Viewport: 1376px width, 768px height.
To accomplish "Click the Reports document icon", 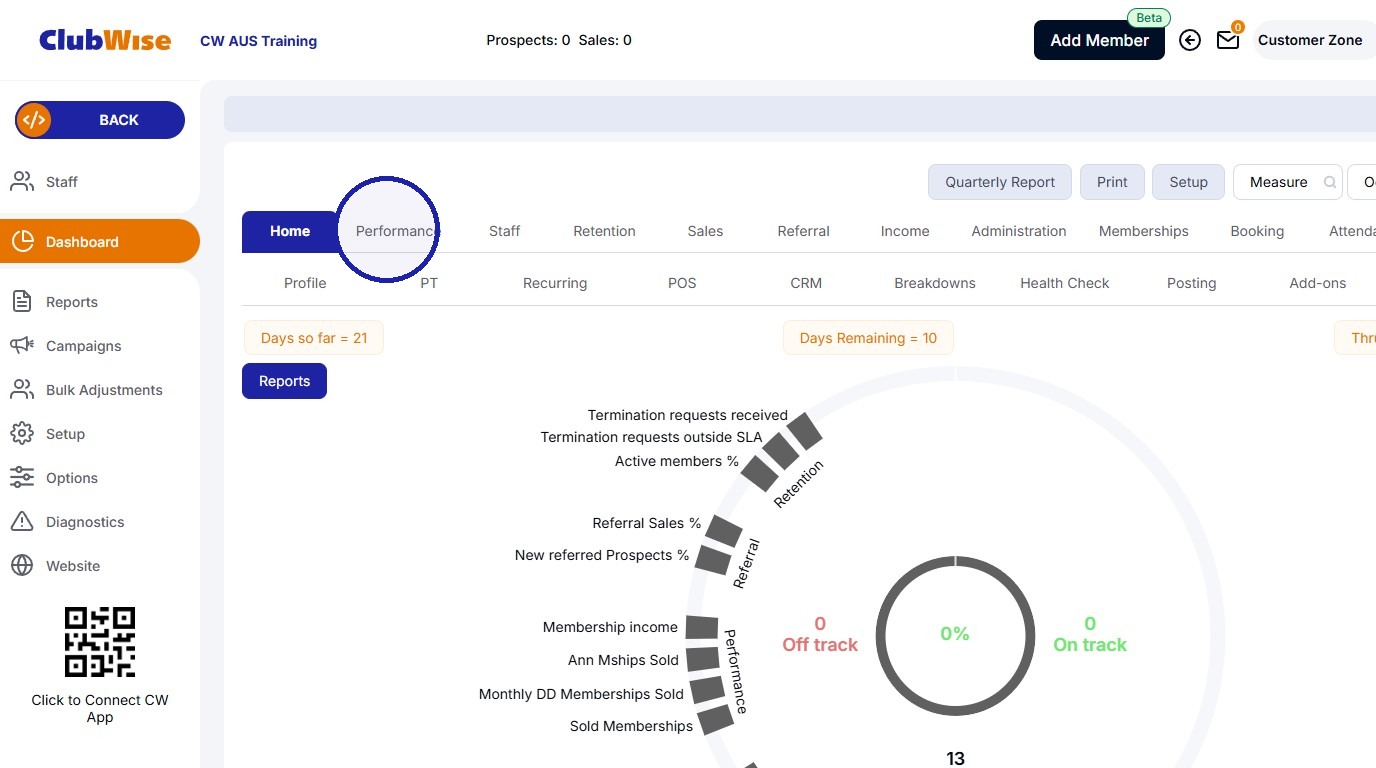I will 22,301.
